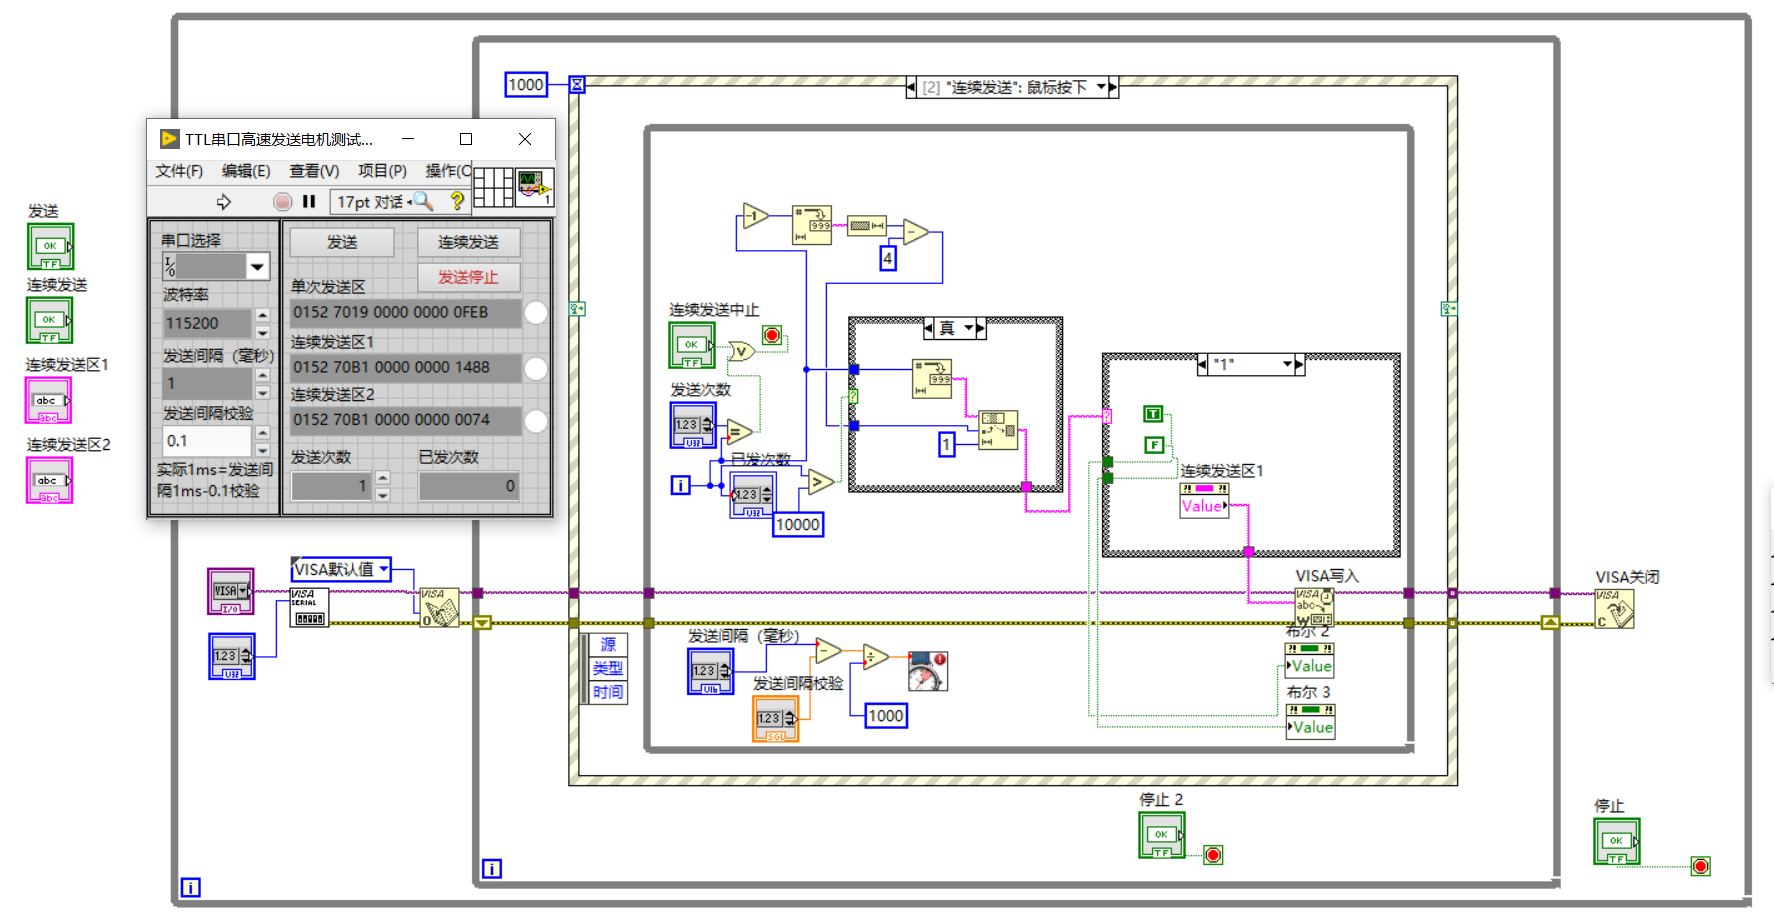Open the 文件(F) menu
The image size is (1774, 914).
coord(179,171)
